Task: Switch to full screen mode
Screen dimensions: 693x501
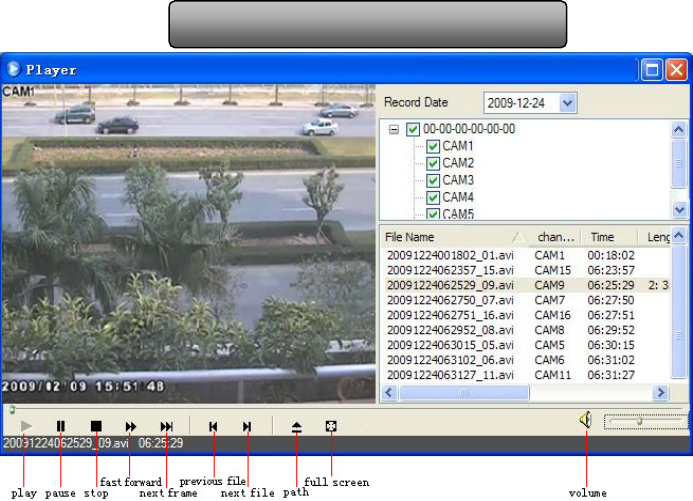Action: point(331,426)
